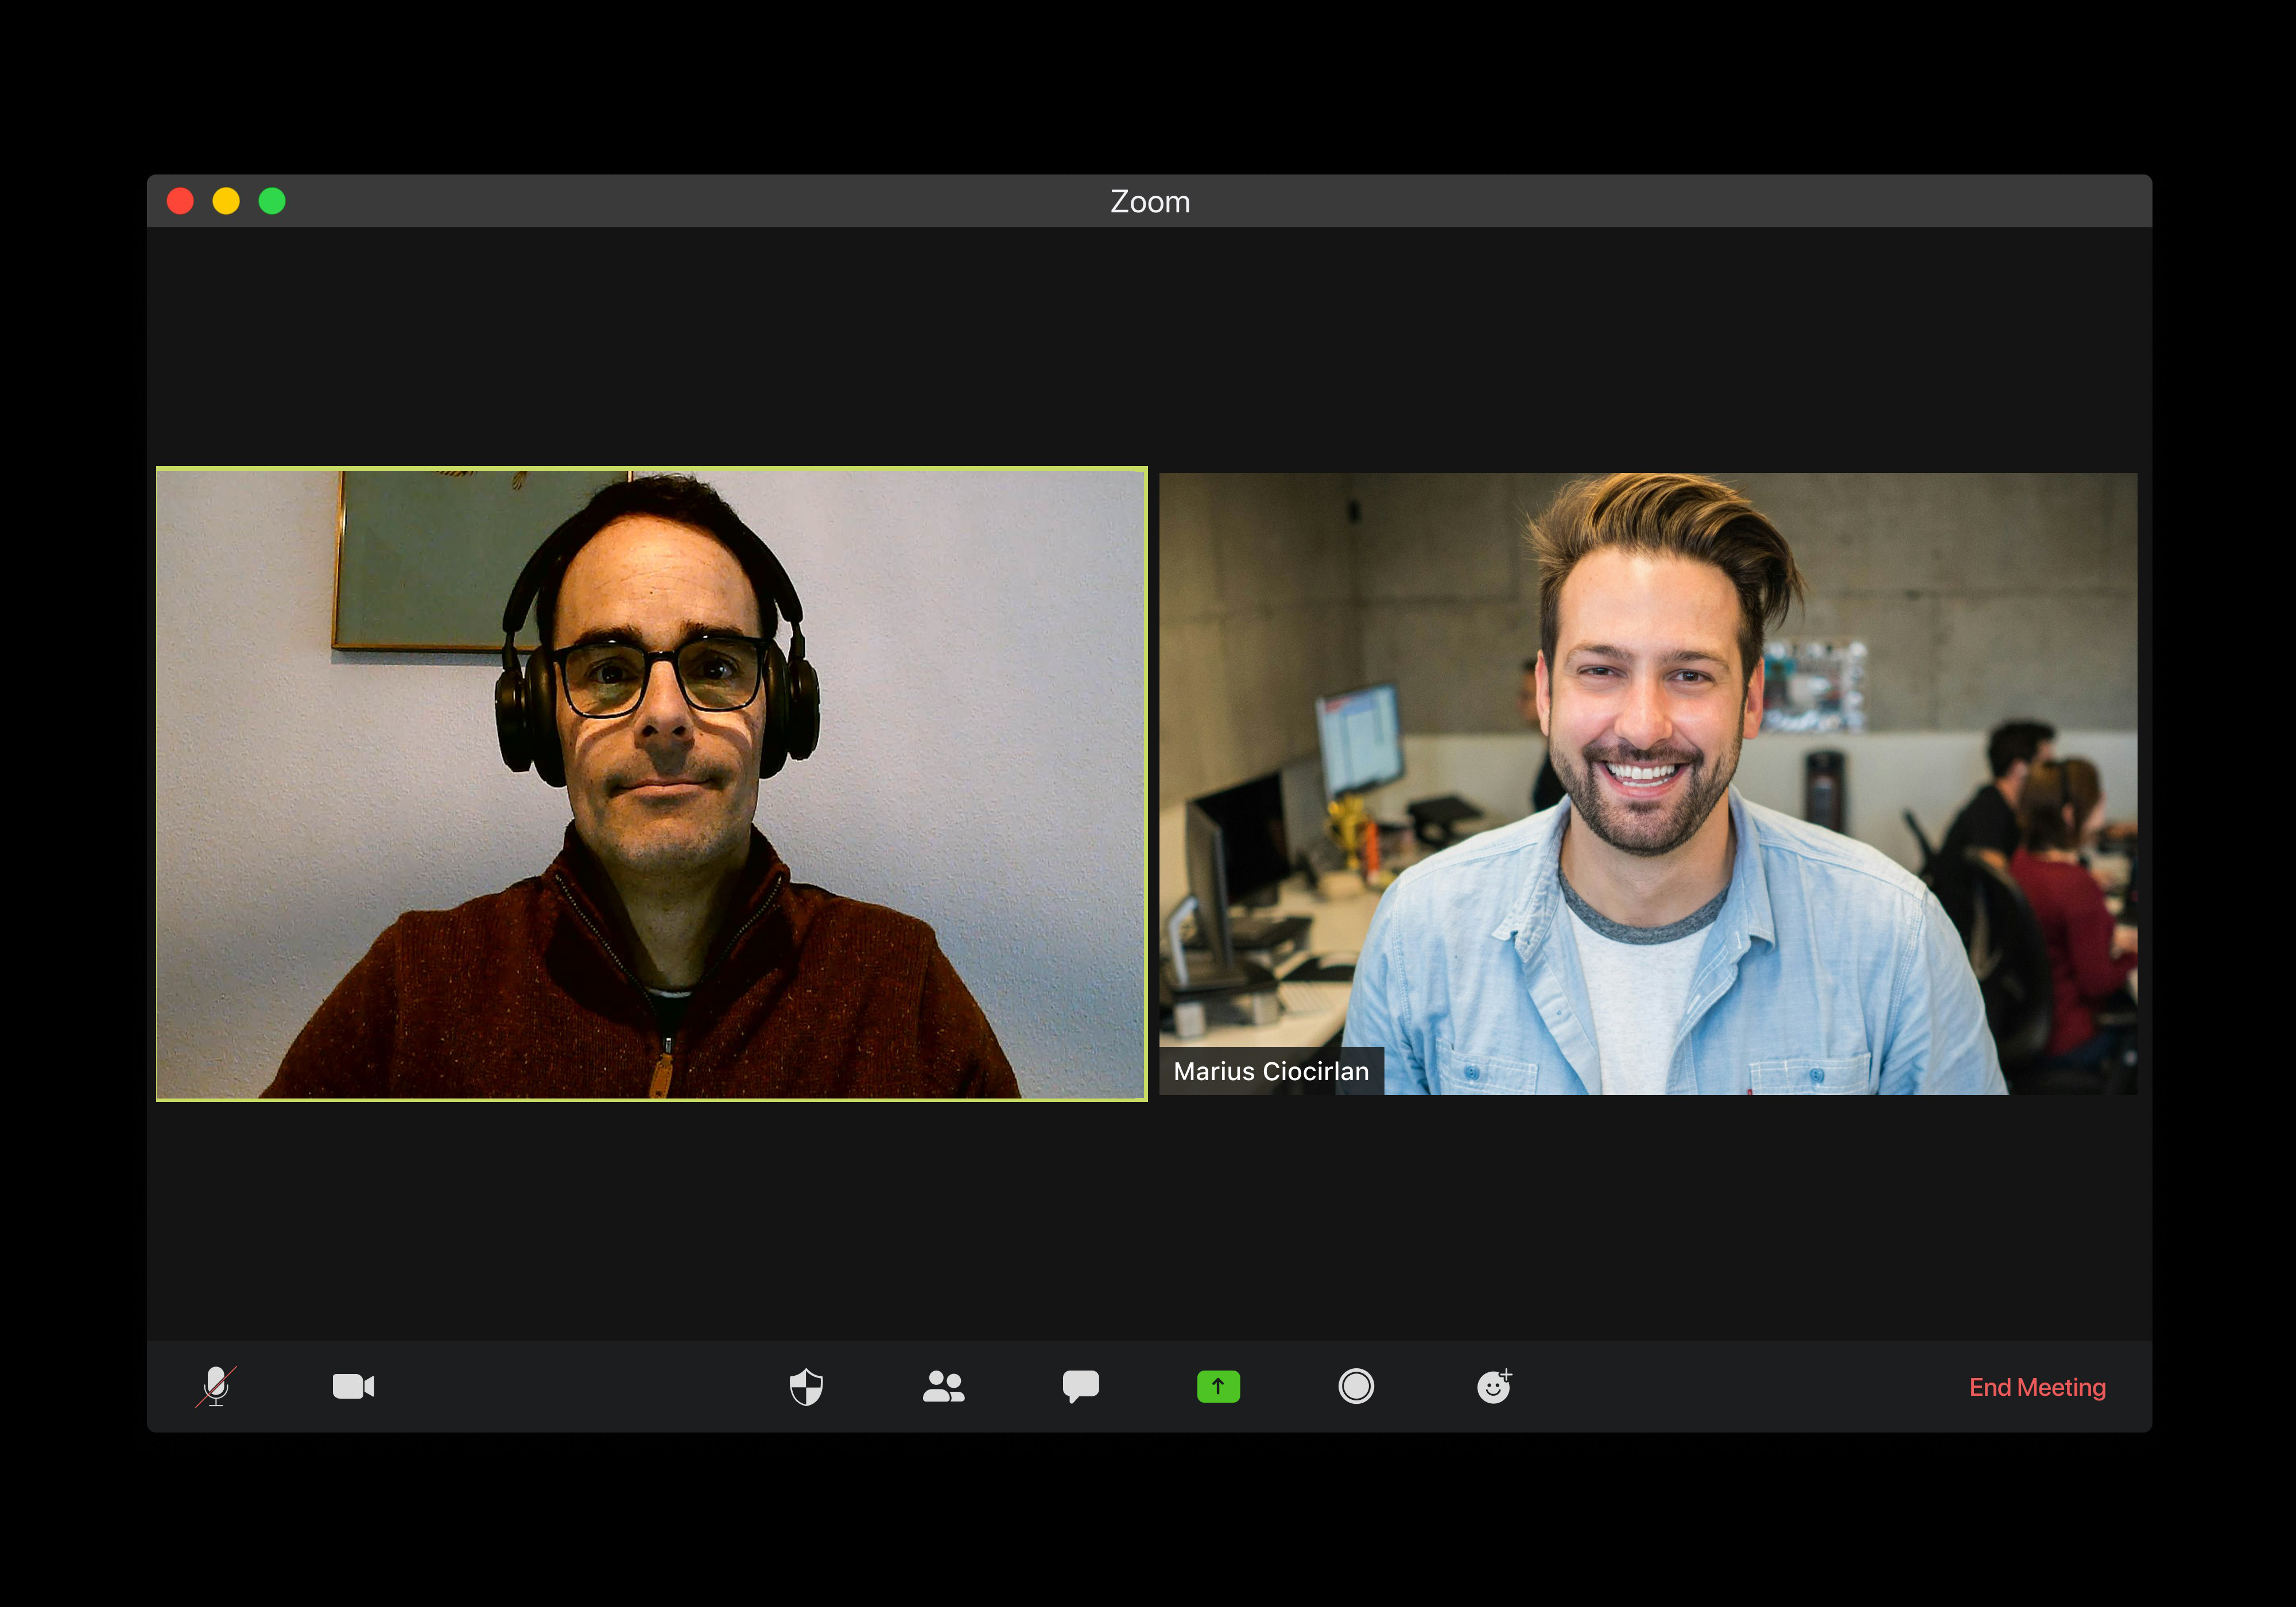Close the Zoom window with red button
Viewport: 2296px width, 1607px height.
180,201
